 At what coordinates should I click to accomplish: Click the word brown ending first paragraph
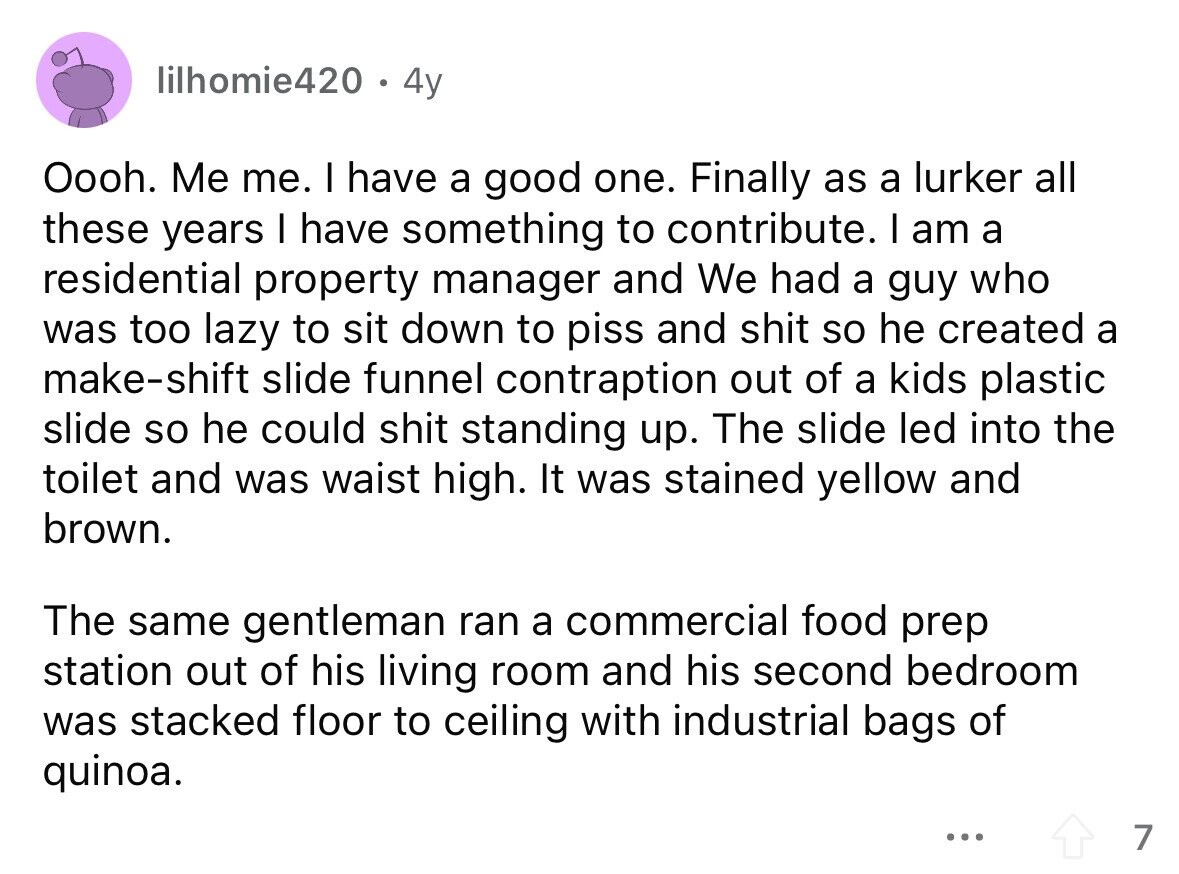(108, 530)
